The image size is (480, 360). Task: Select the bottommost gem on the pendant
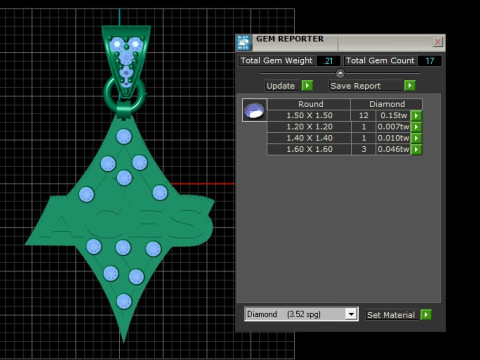124,301
